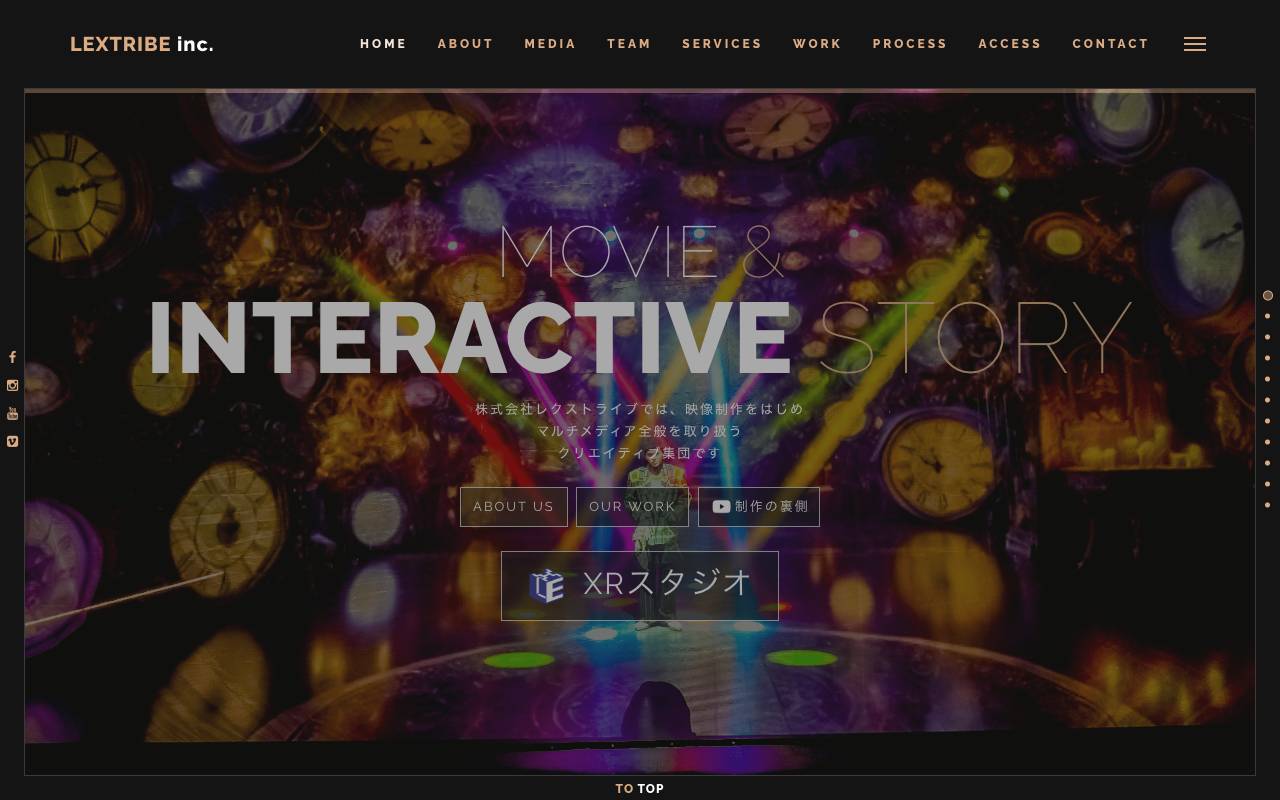Open the ACCESS menu link
Image resolution: width=1280 pixels, height=800 pixels.
pyautogui.click(x=1010, y=44)
